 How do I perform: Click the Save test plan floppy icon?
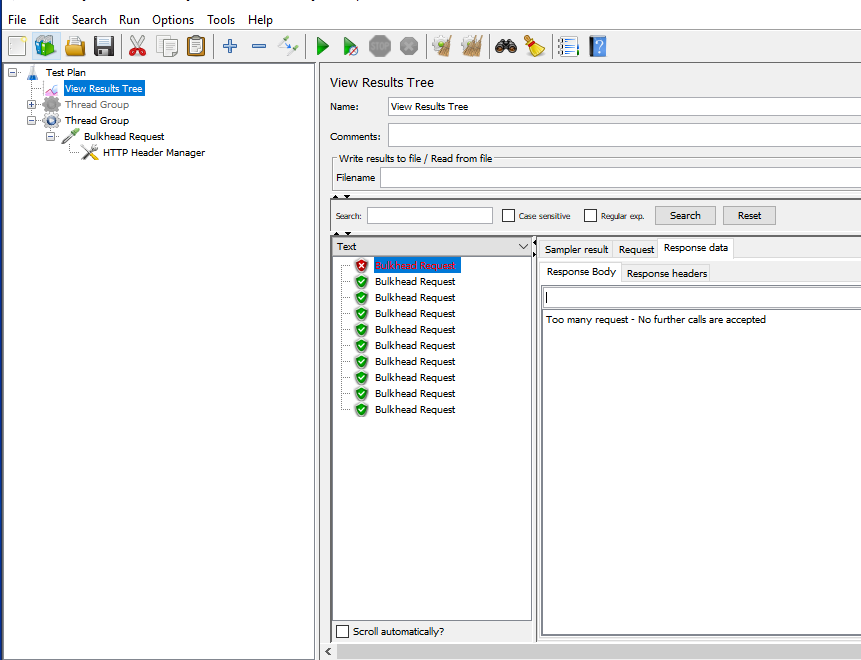(104, 46)
